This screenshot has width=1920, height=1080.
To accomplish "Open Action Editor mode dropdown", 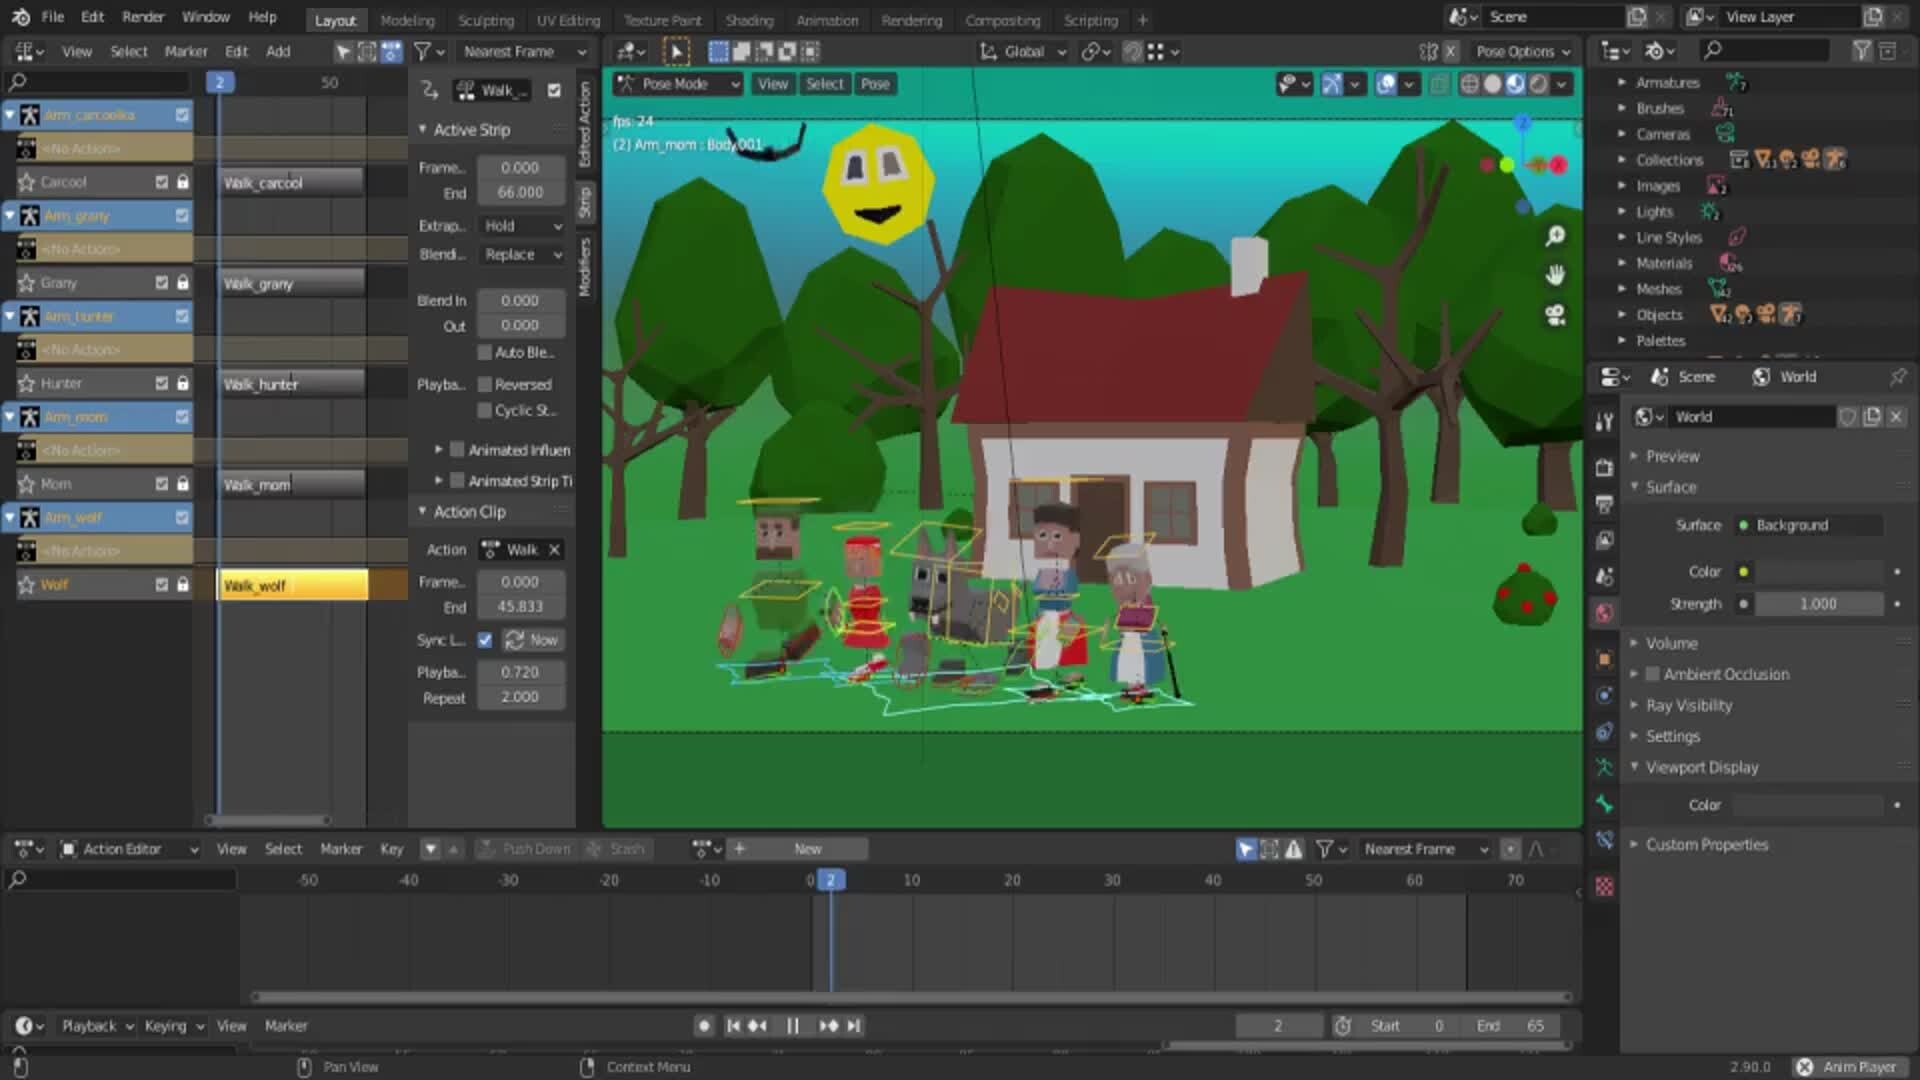I will click(x=129, y=849).
